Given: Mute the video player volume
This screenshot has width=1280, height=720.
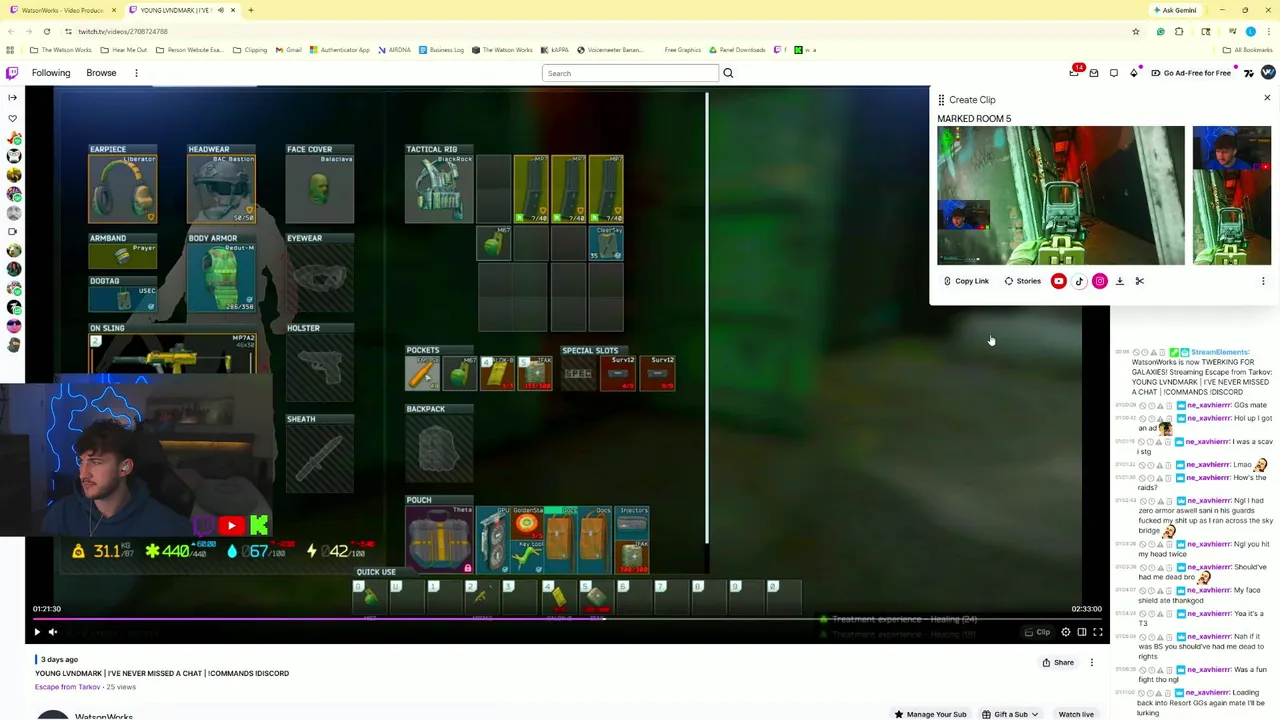Looking at the screenshot, I should (x=53, y=632).
